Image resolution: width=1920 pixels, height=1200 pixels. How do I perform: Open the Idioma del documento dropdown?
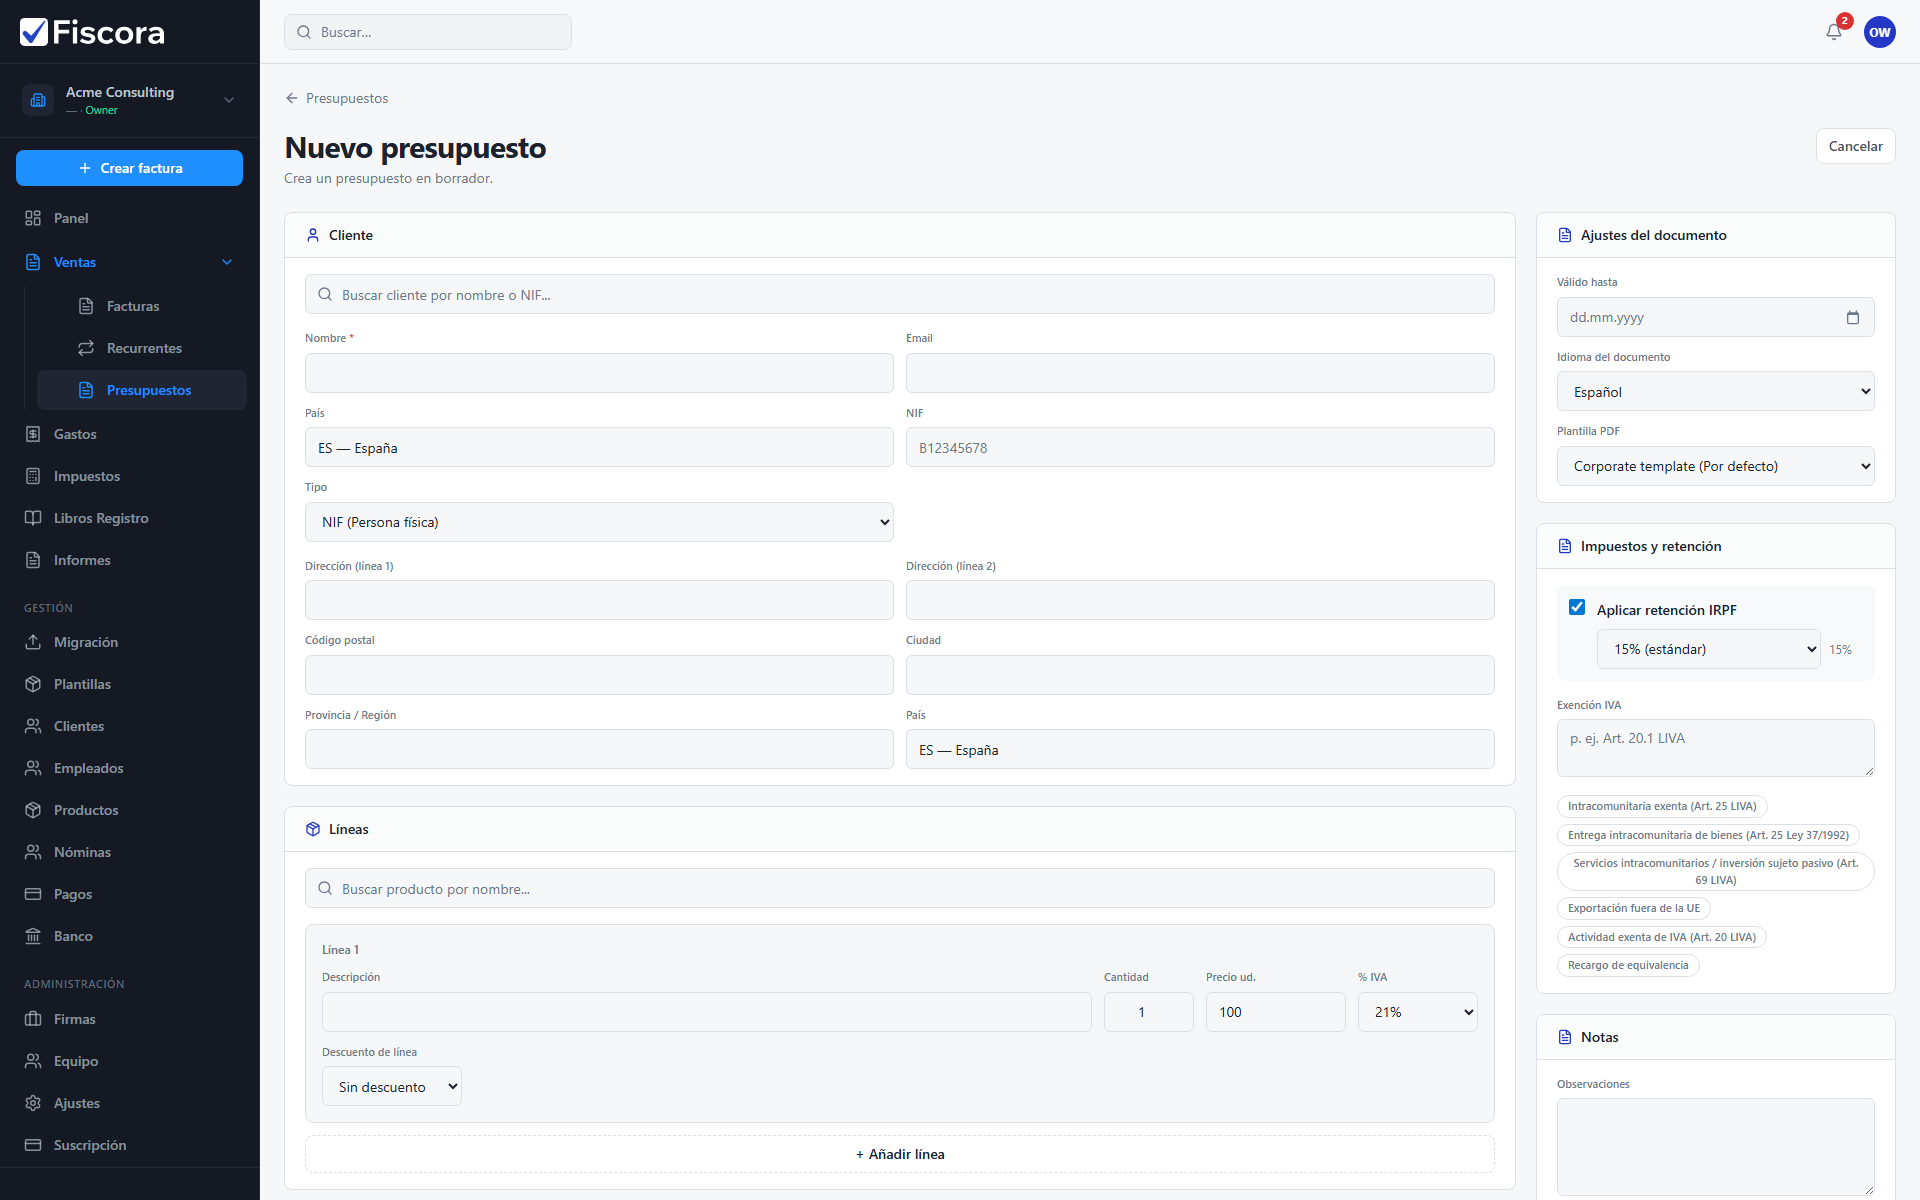click(1715, 392)
